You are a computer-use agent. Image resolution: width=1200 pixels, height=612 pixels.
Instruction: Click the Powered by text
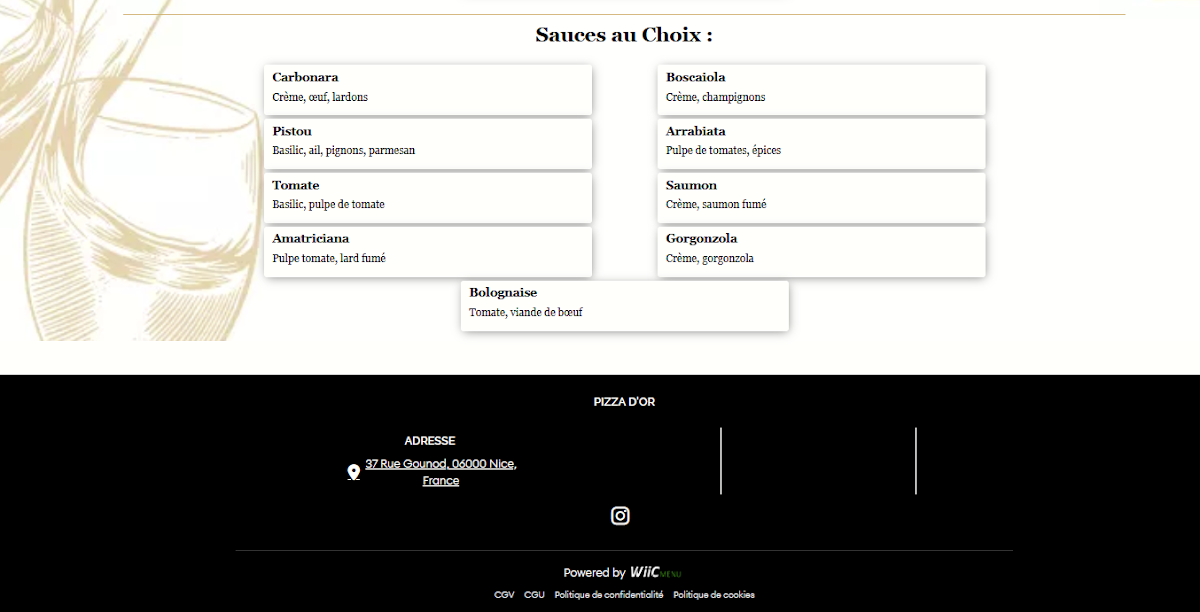click(x=594, y=573)
